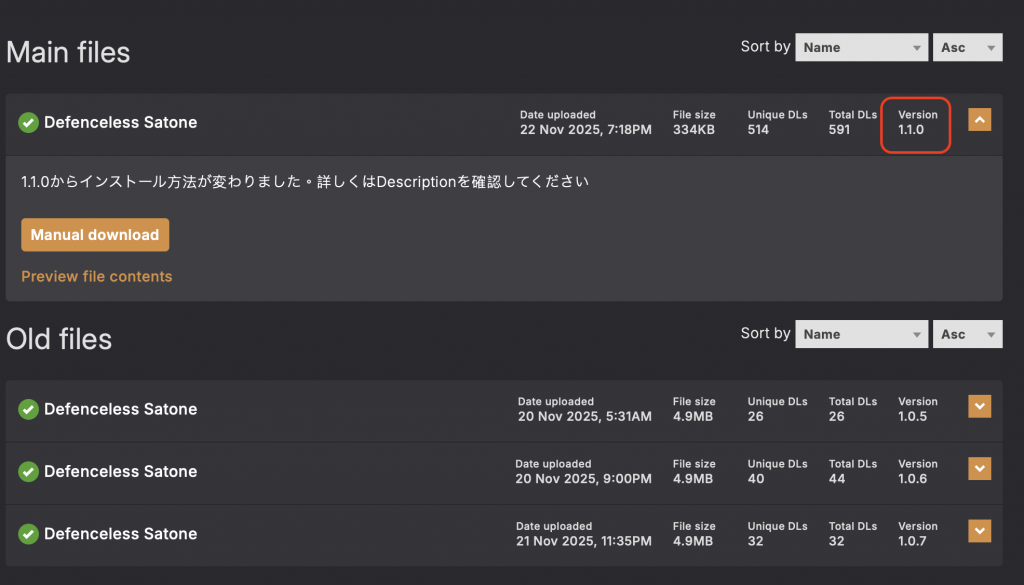Click the Manual download button

click(x=95, y=235)
